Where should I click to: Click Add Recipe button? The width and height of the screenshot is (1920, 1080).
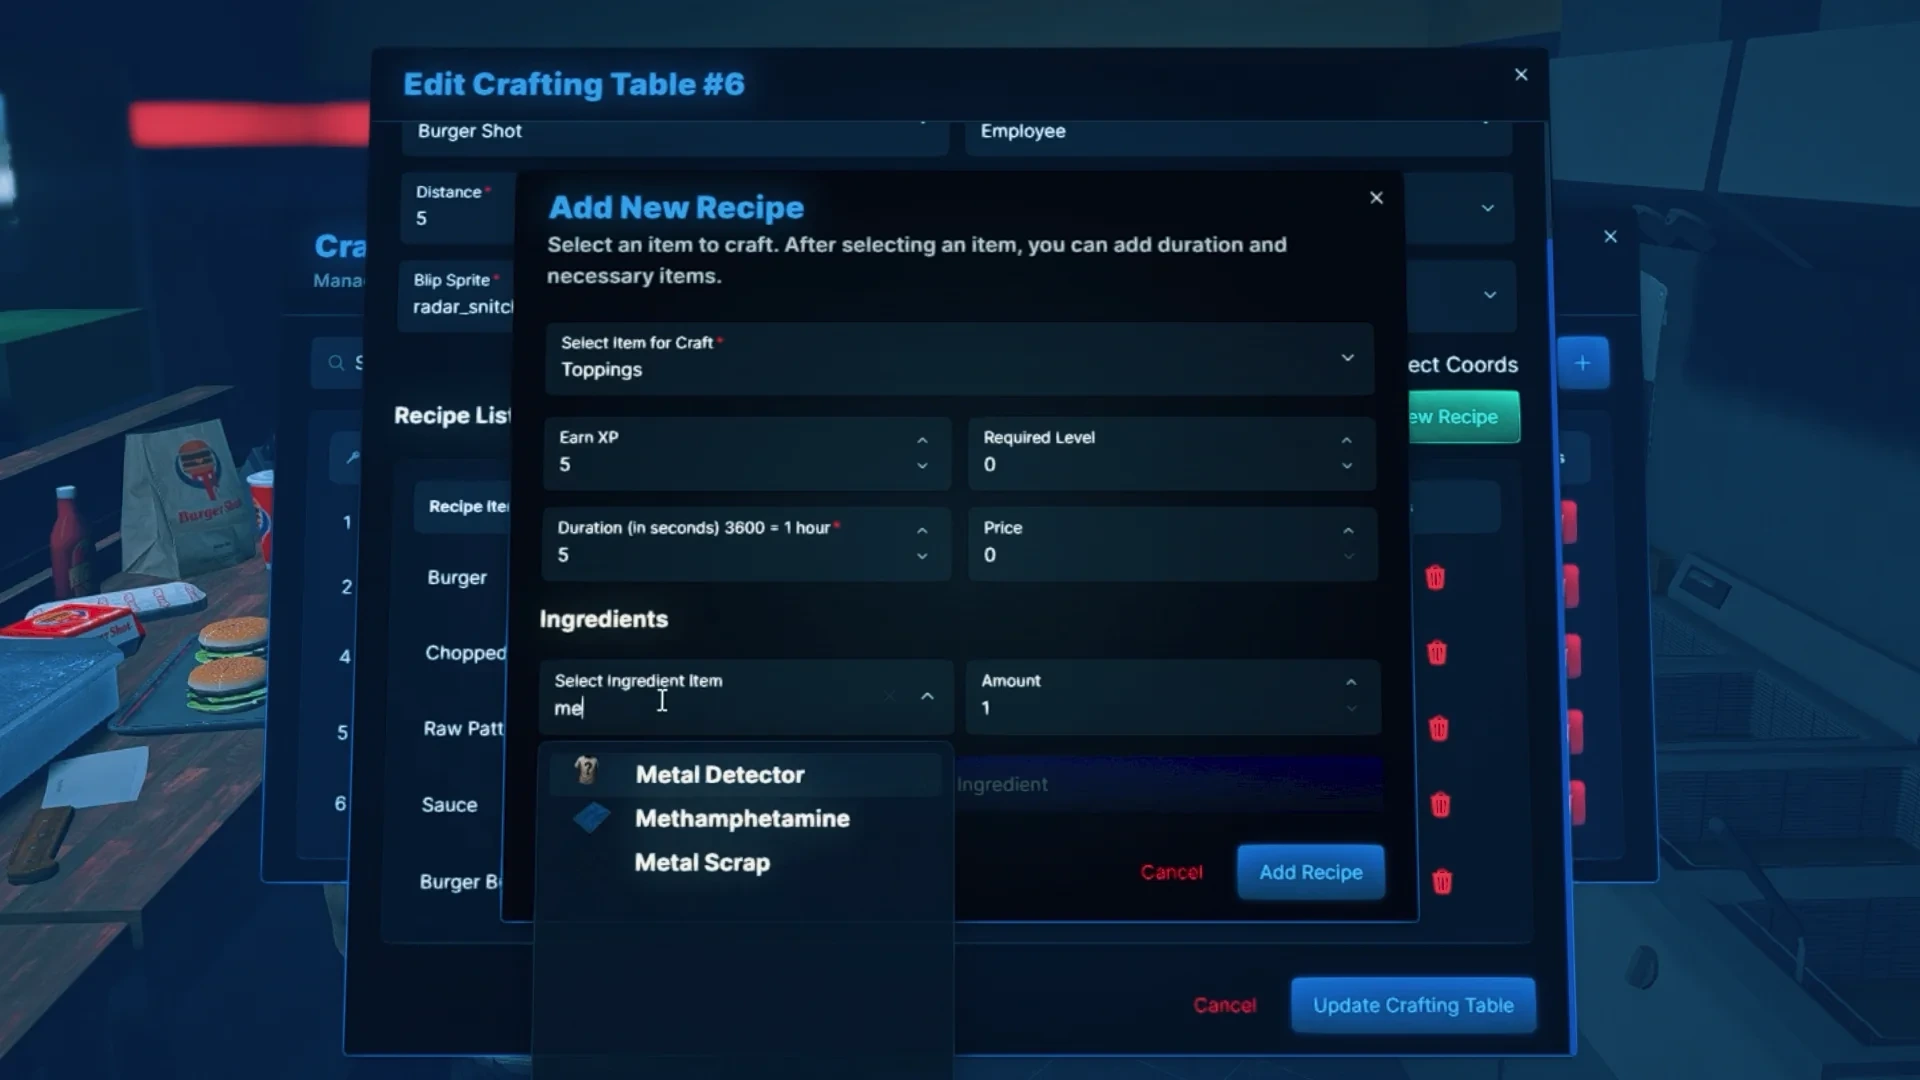pos(1310,872)
